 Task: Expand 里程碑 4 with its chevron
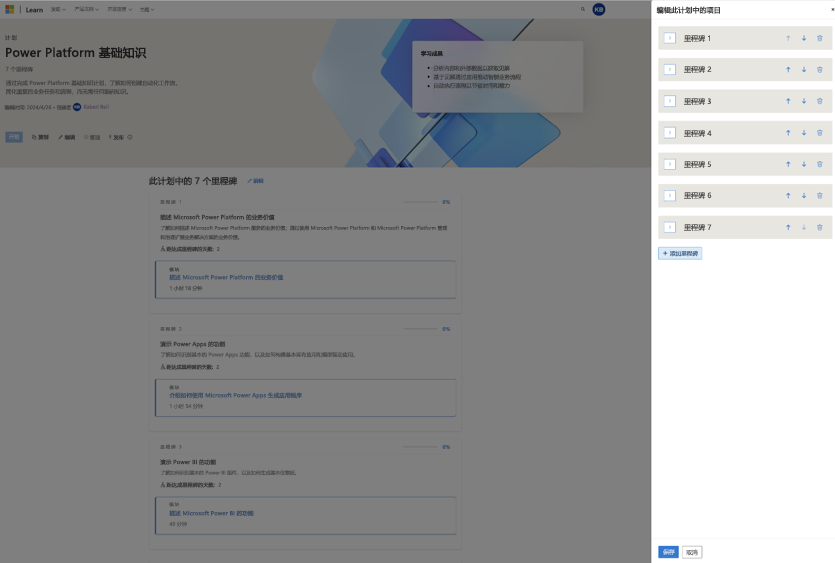click(670, 133)
